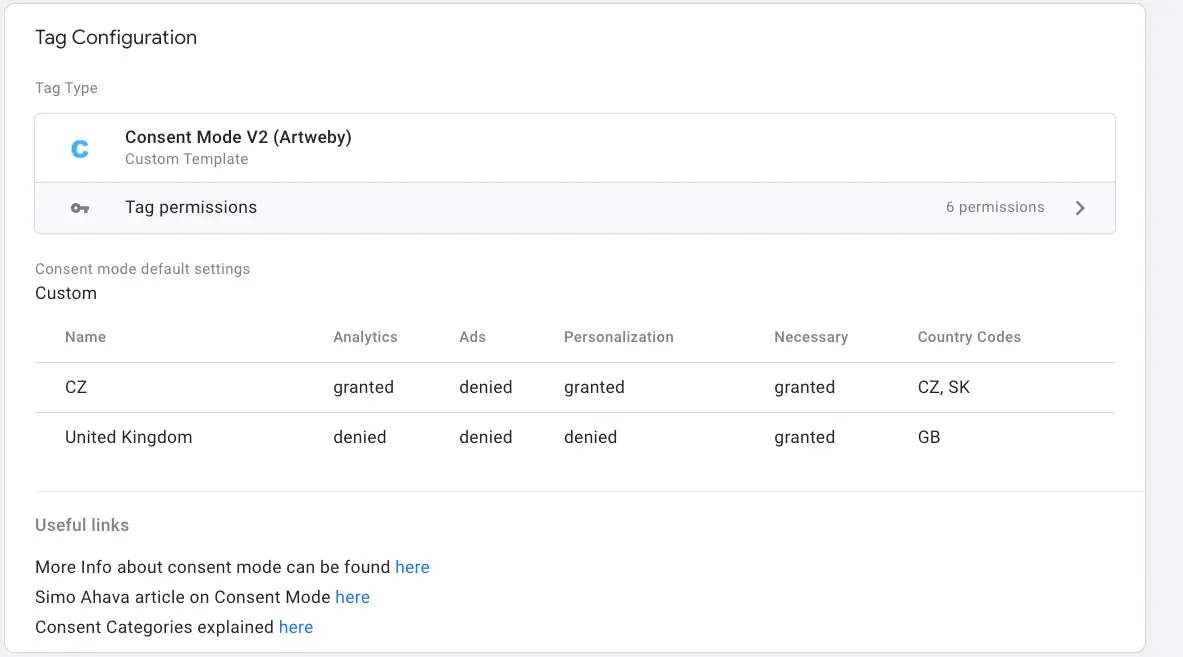Select the 'United Kingdom' name cell
The width and height of the screenshot is (1183, 657).
[x=128, y=437]
